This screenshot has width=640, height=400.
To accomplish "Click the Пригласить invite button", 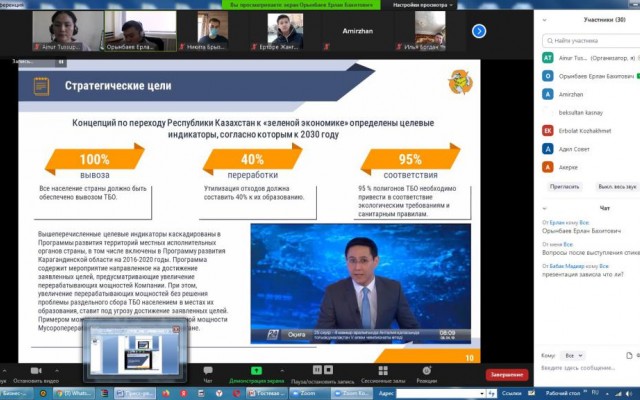I will coord(564,187).
